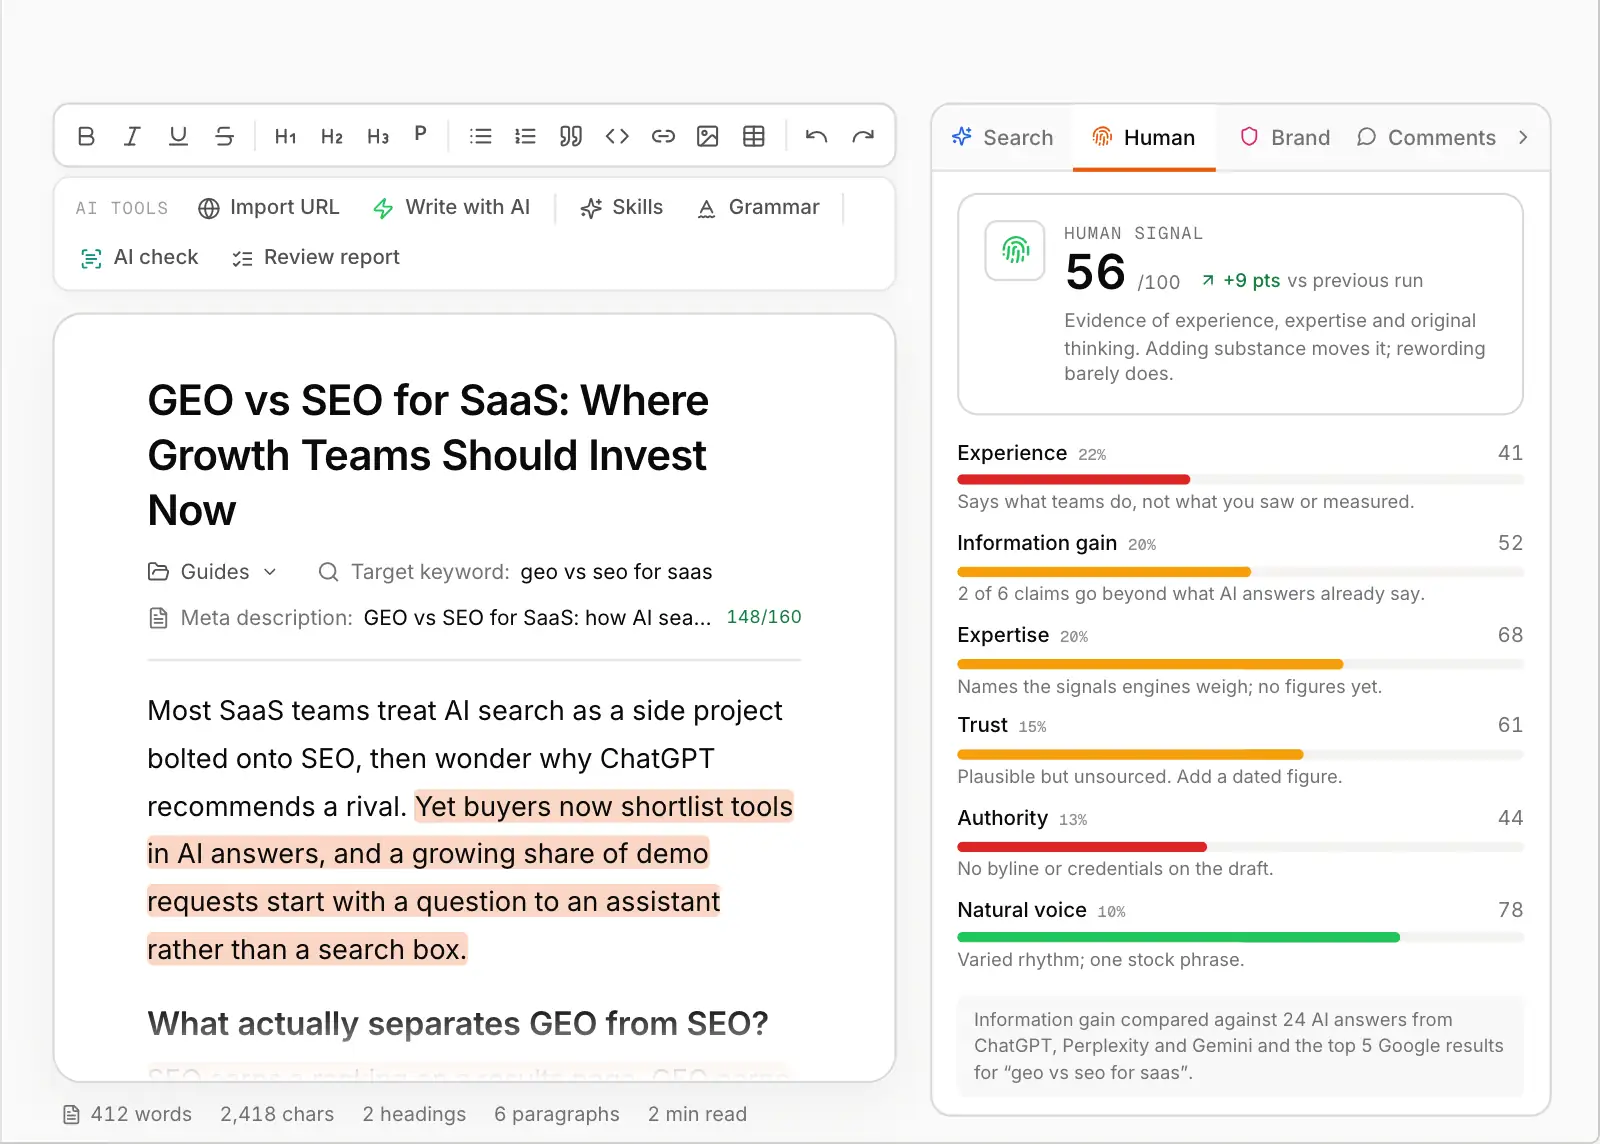Click the 412 words count
This screenshot has width=1600, height=1144.
[127, 1114]
